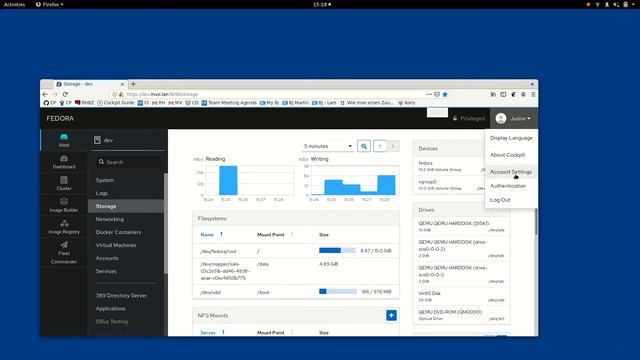Screen dimensions: 640x360
Task: Open the Firefox library icon
Action: pyautogui.click(x=493, y=94)
